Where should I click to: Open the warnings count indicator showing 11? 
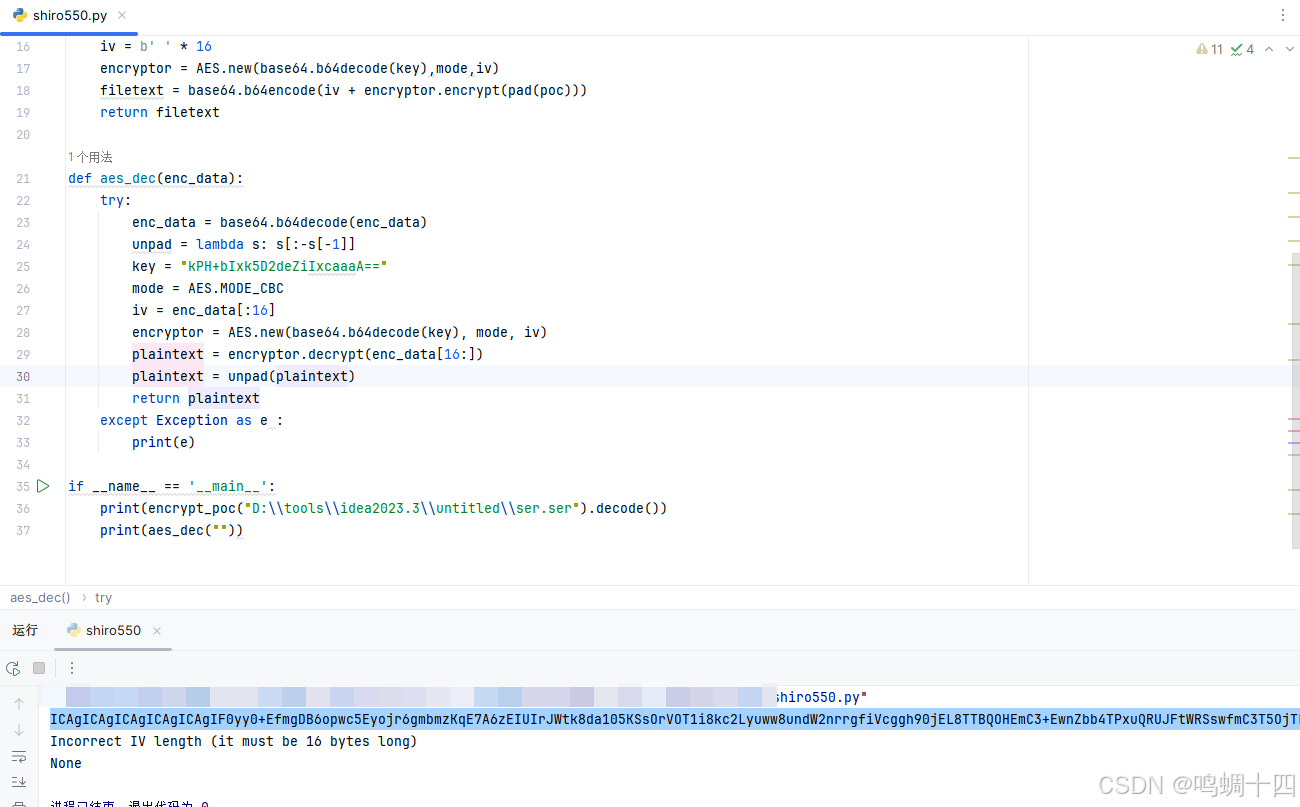pyautogui.click(x=1209, y=49)
